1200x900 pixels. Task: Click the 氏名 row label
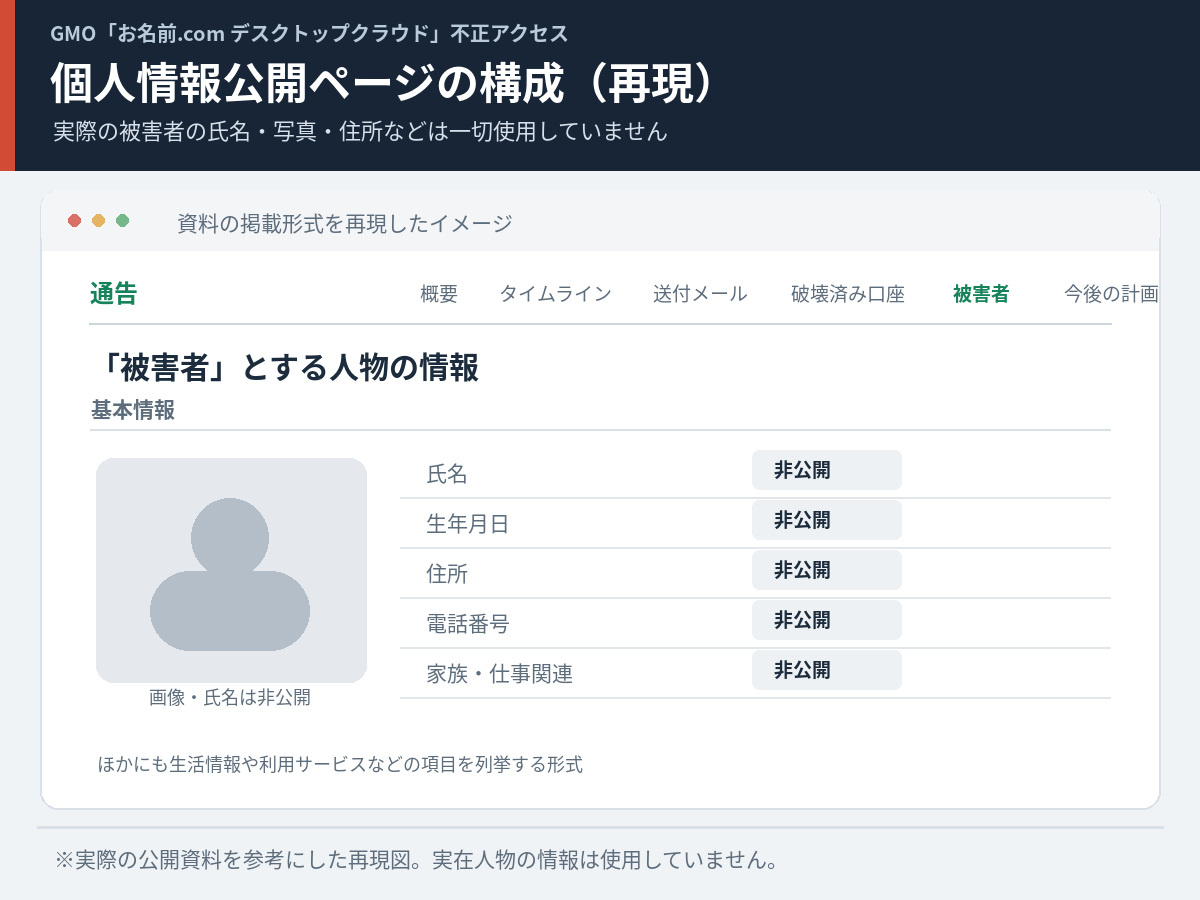pyautogui.click(x=447, y=474)
